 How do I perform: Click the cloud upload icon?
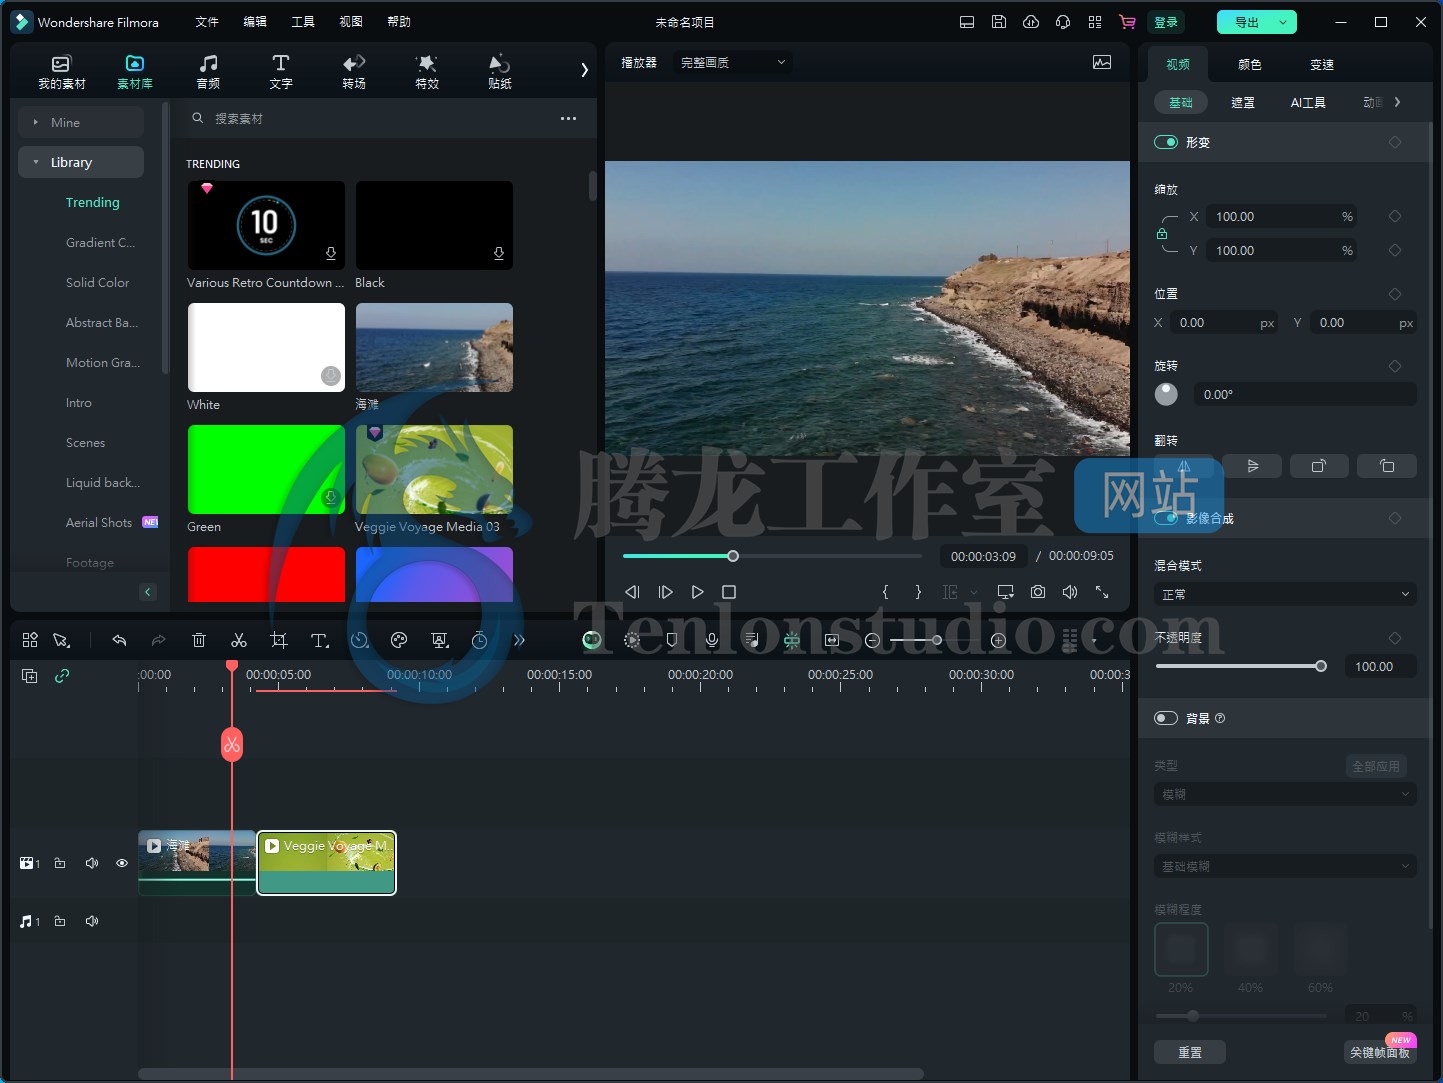click(x=1031, y=22)
